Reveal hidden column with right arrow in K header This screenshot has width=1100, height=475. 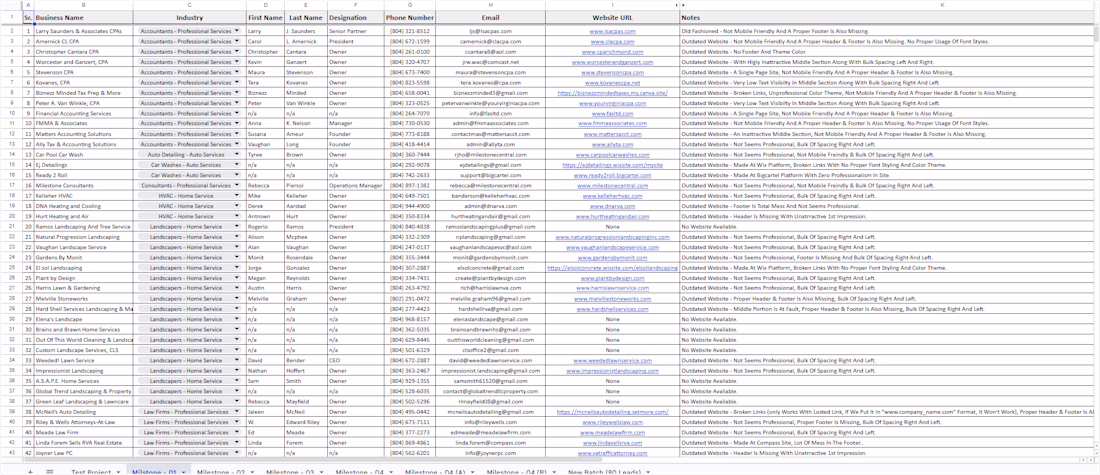683,5
